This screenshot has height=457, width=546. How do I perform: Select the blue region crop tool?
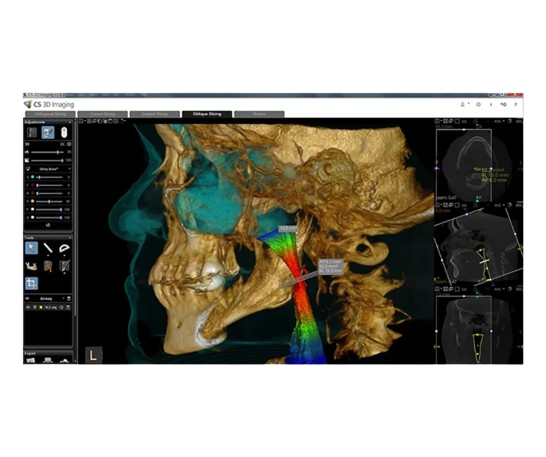(x=32, y=283)
